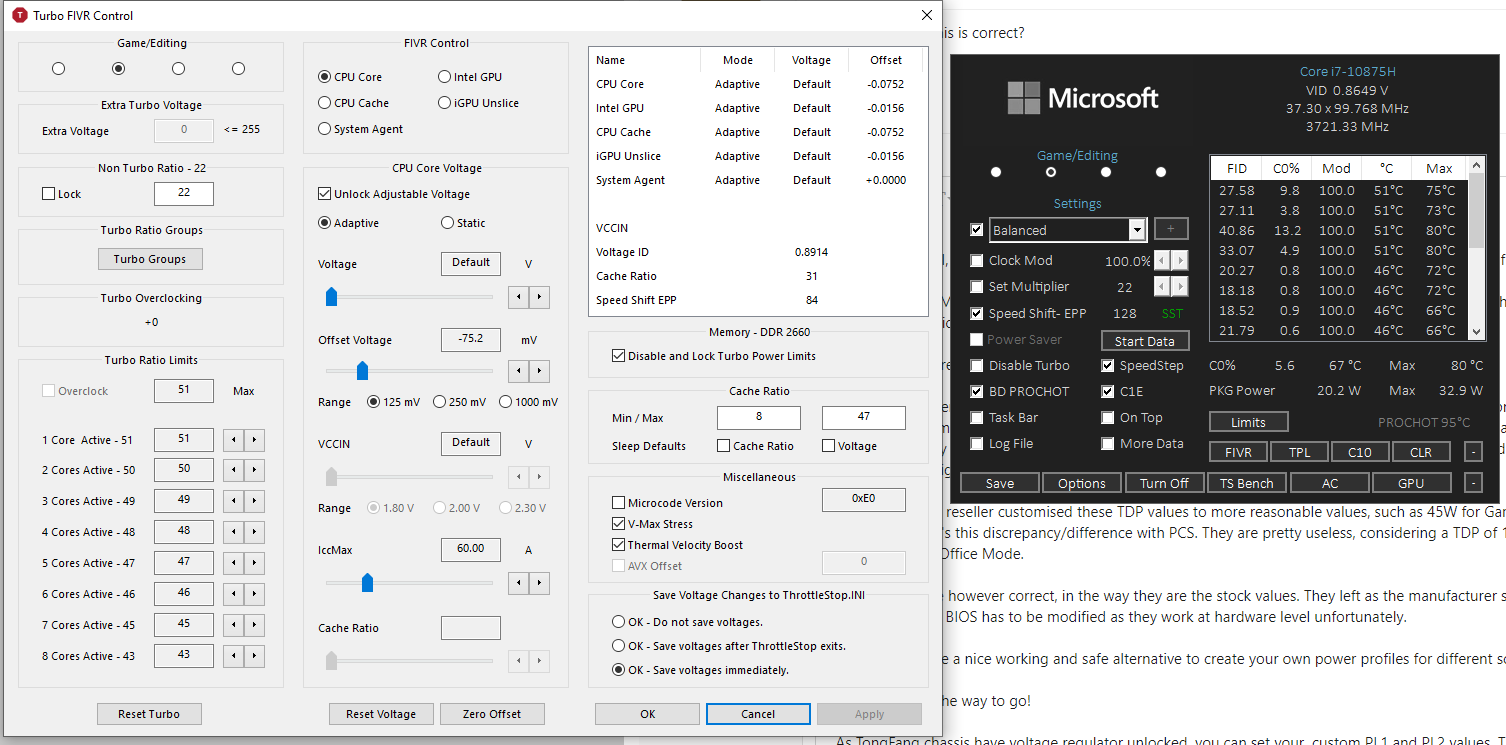Decrease 3 Cores Active ratio with left arrow
1506x745 pixels.
tap(231, 501)
